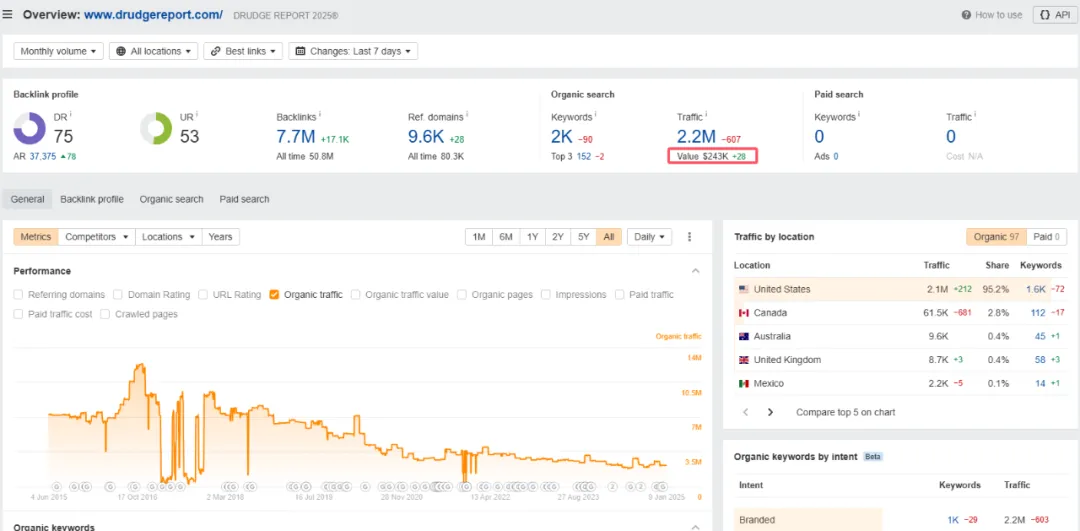1080x531 pixels.
Task: Open the hamburger menu icon
Action: click(8, 14)
